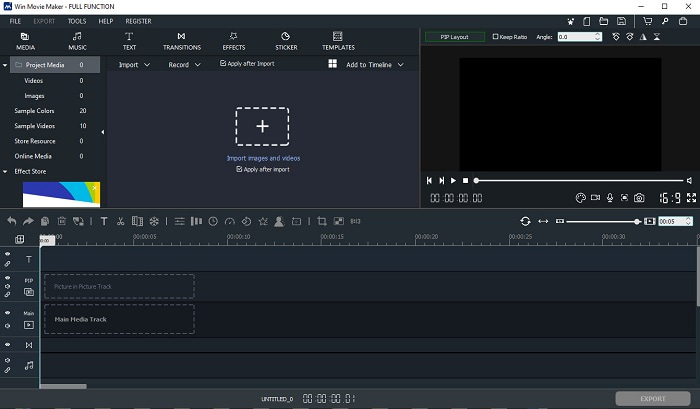Open the 16:9 aspect ratio selector
This screenshot has height=409, width=700.
pyautogui.click(x=670, y=198)
